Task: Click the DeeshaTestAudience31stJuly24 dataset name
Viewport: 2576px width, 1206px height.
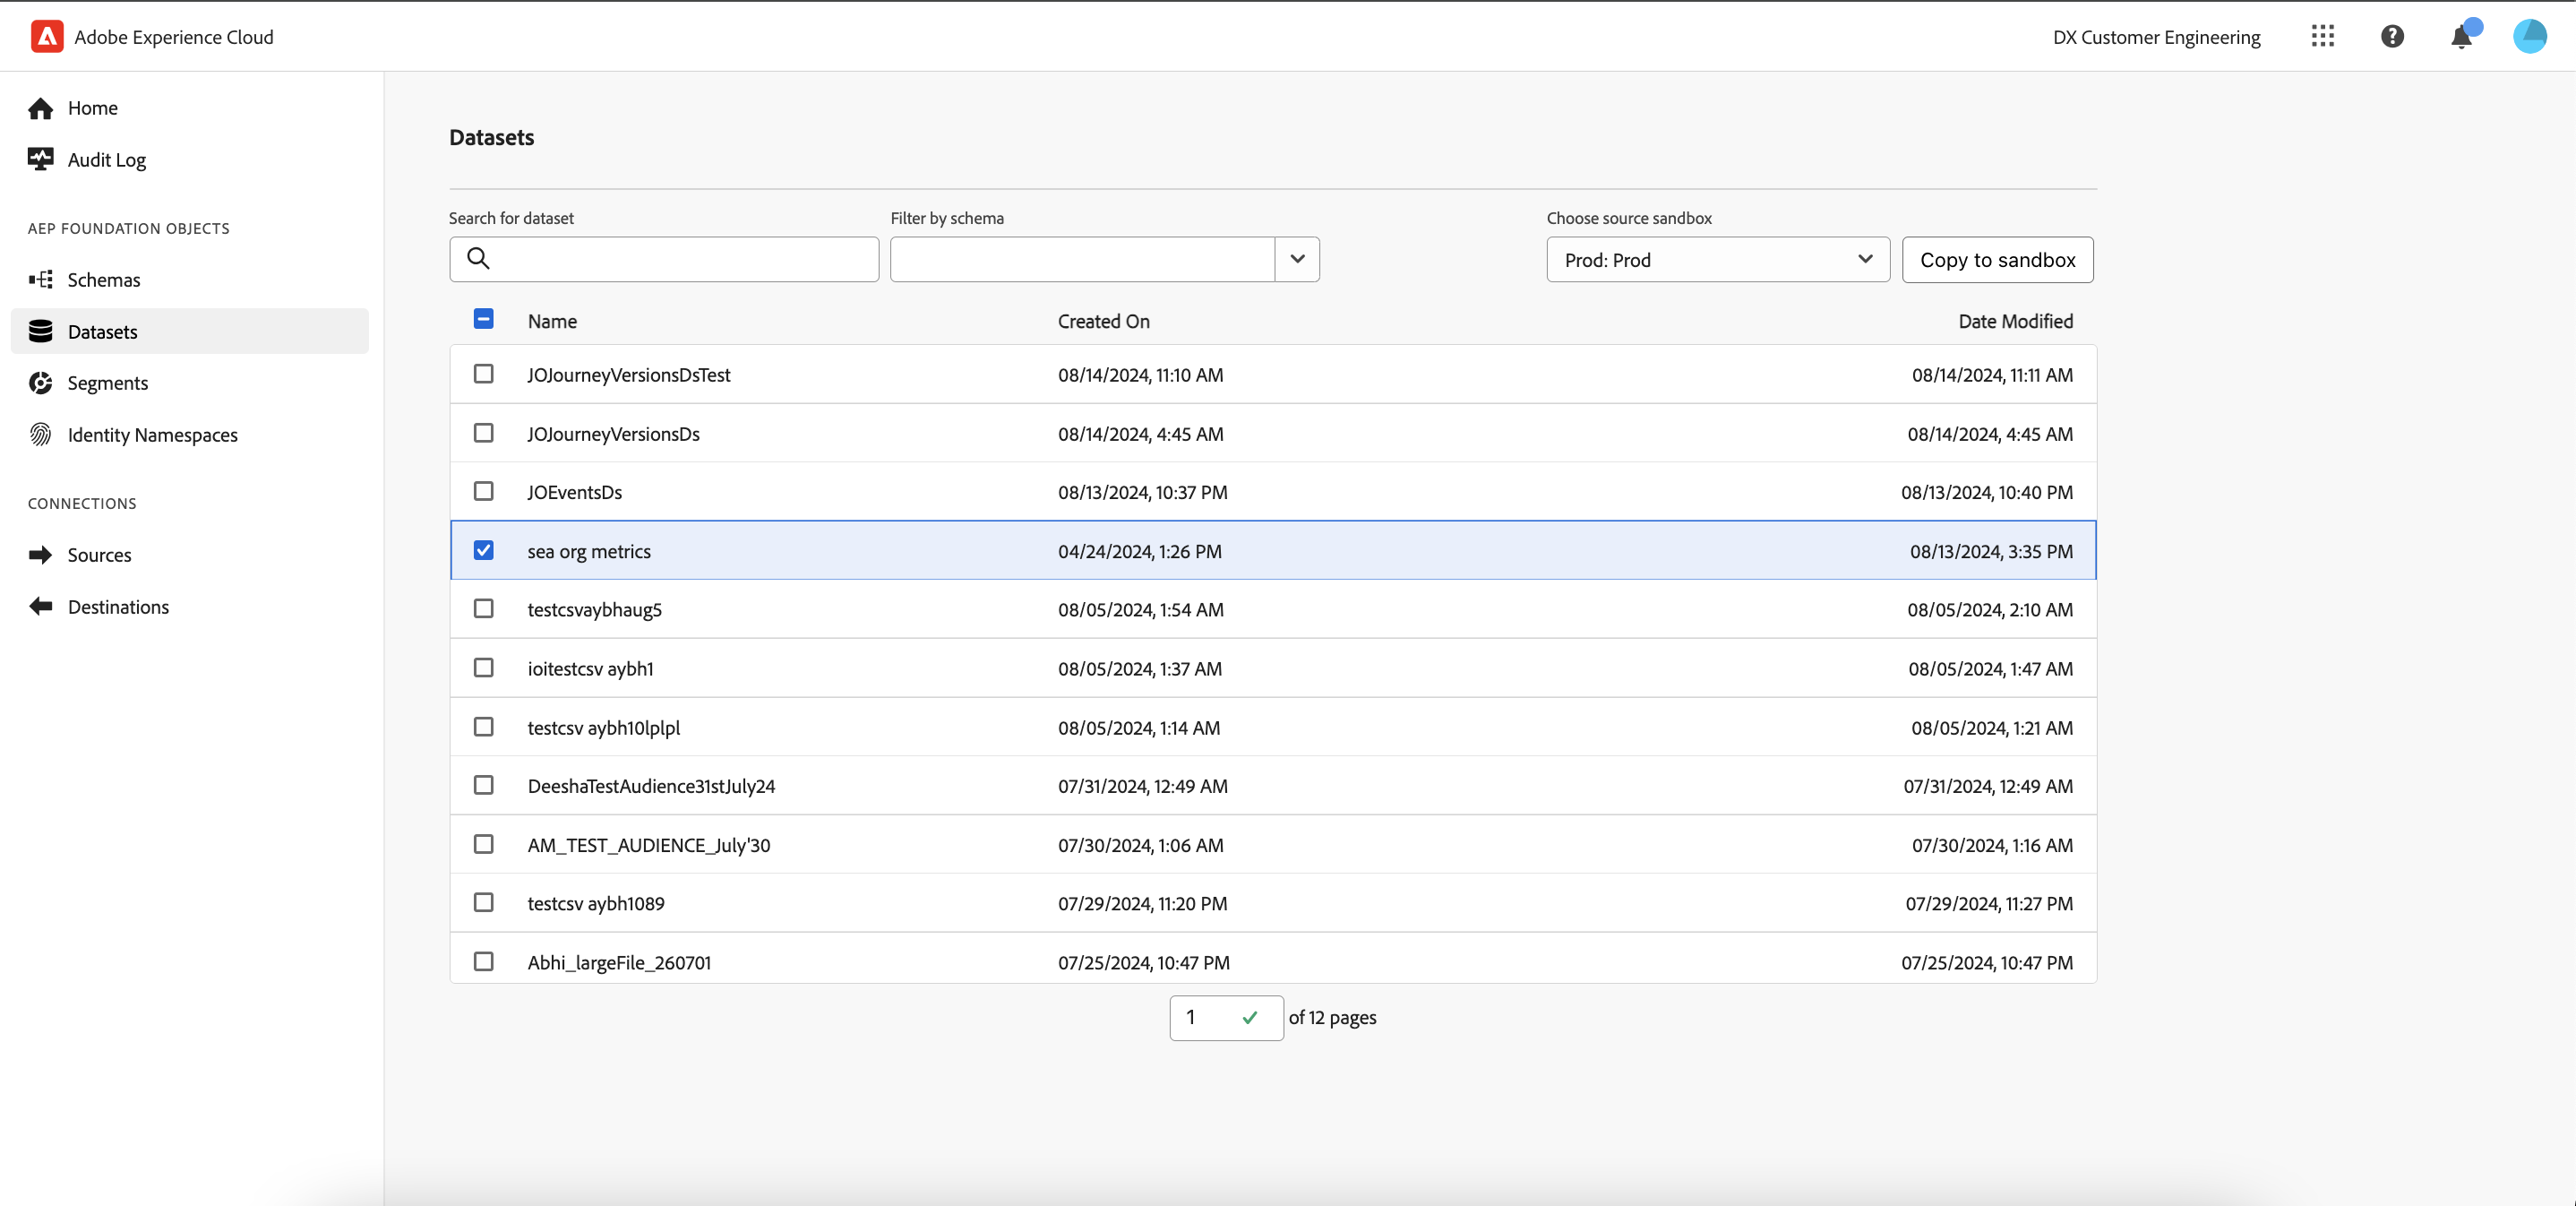Action: tap(651, 786)
